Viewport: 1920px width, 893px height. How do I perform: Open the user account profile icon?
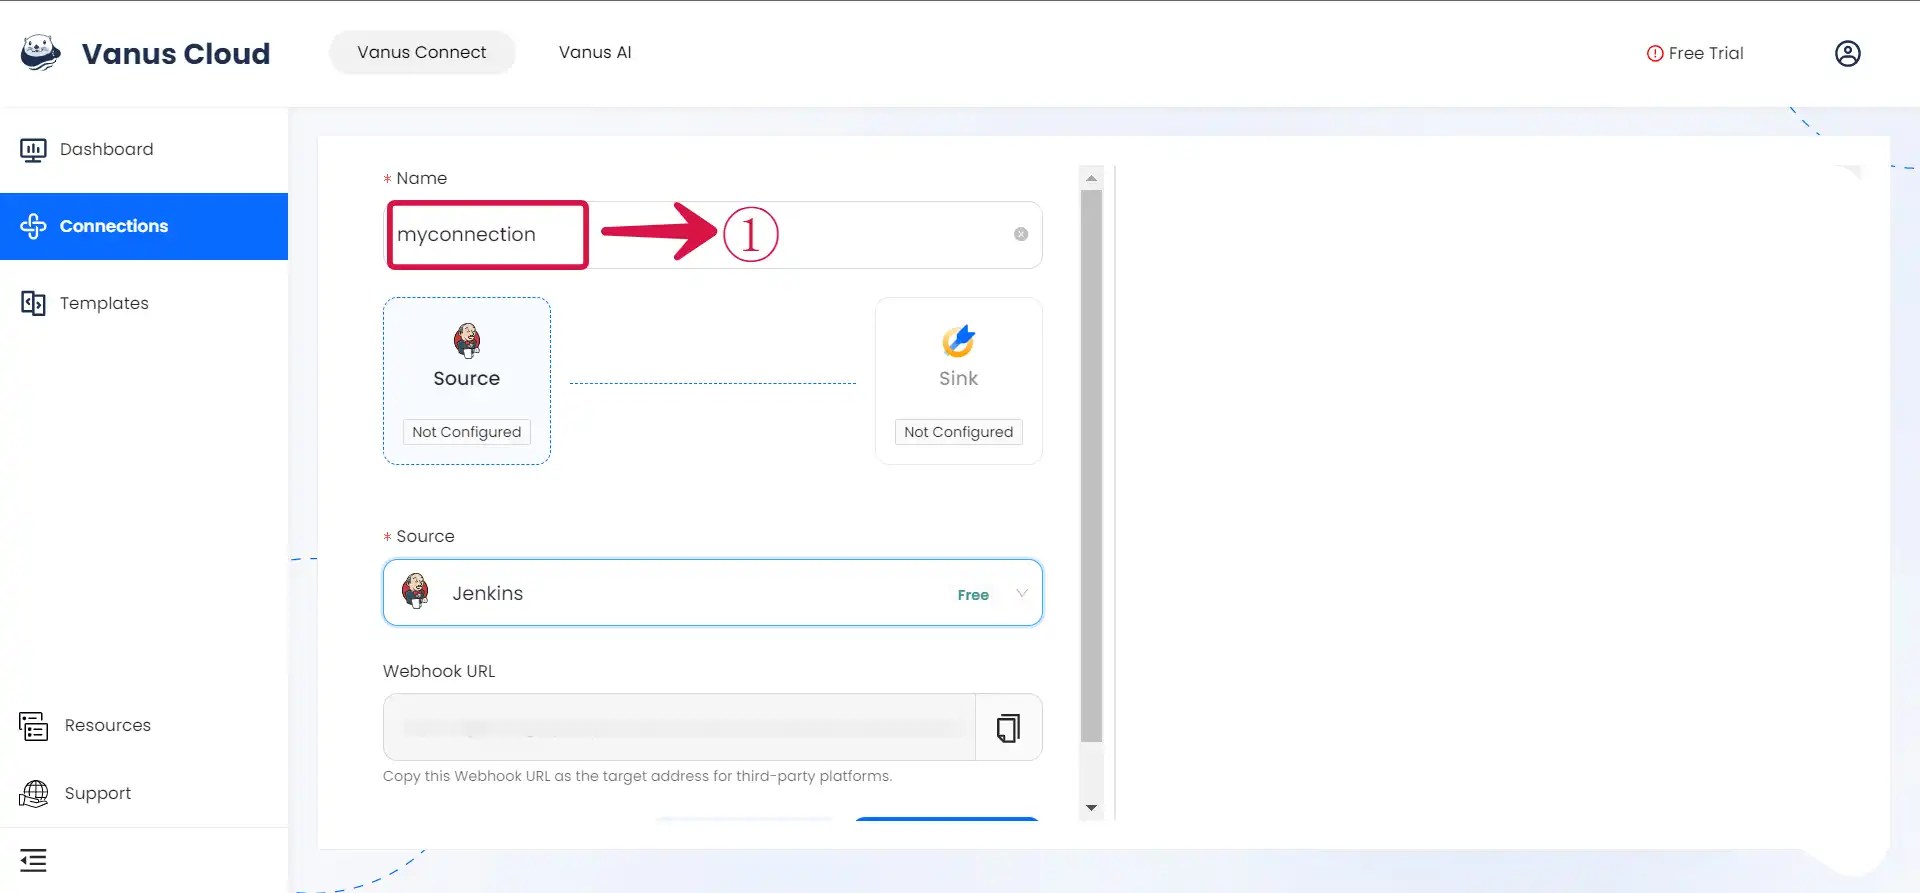(1847, 53)
